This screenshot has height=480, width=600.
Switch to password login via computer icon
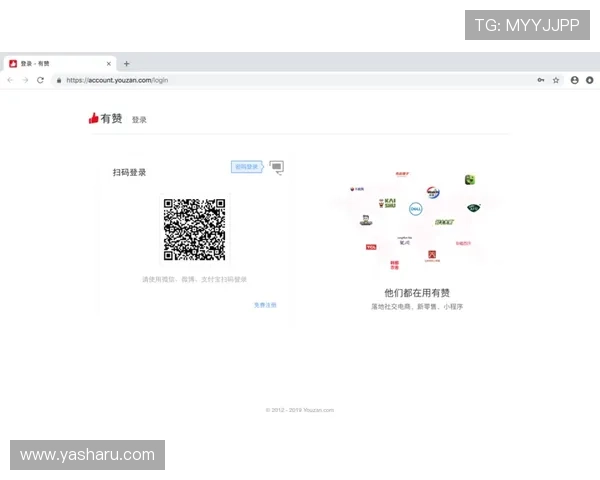point(276,167)
